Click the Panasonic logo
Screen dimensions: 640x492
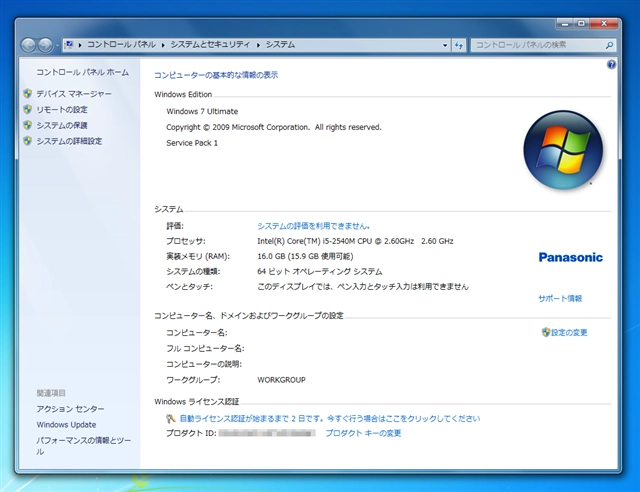(x=571, y=257)
